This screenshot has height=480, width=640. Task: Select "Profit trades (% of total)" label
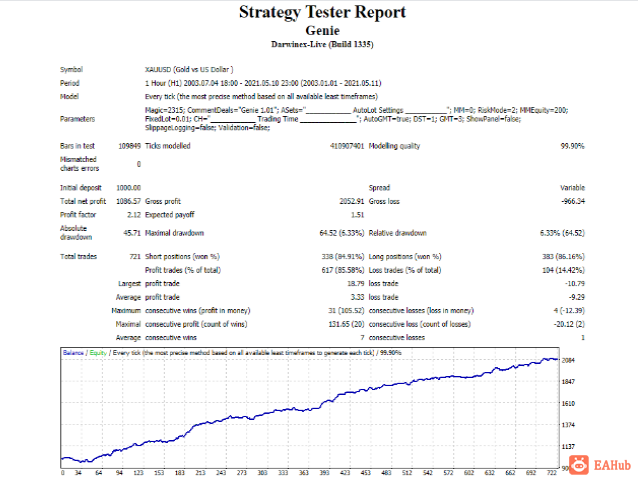[x=183, y=270]
